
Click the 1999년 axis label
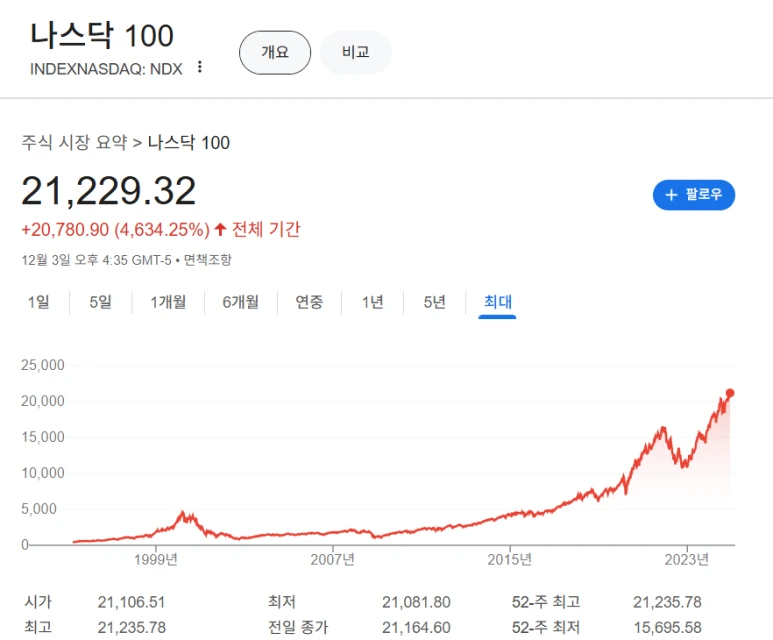(x=156, y=560)
